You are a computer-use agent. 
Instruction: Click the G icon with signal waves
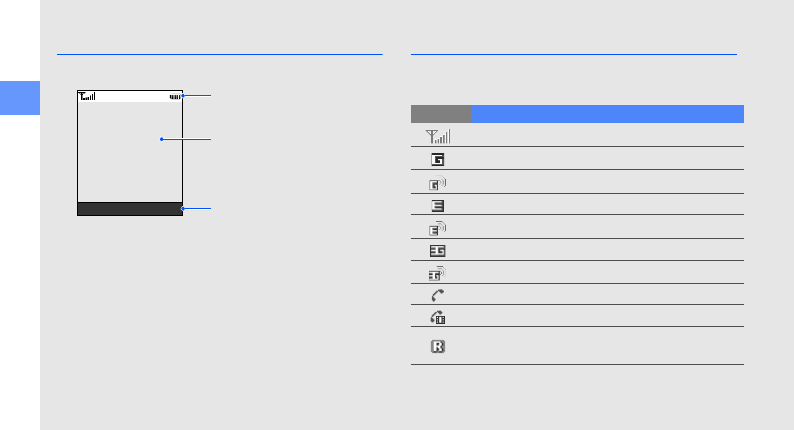coord(438,182)
